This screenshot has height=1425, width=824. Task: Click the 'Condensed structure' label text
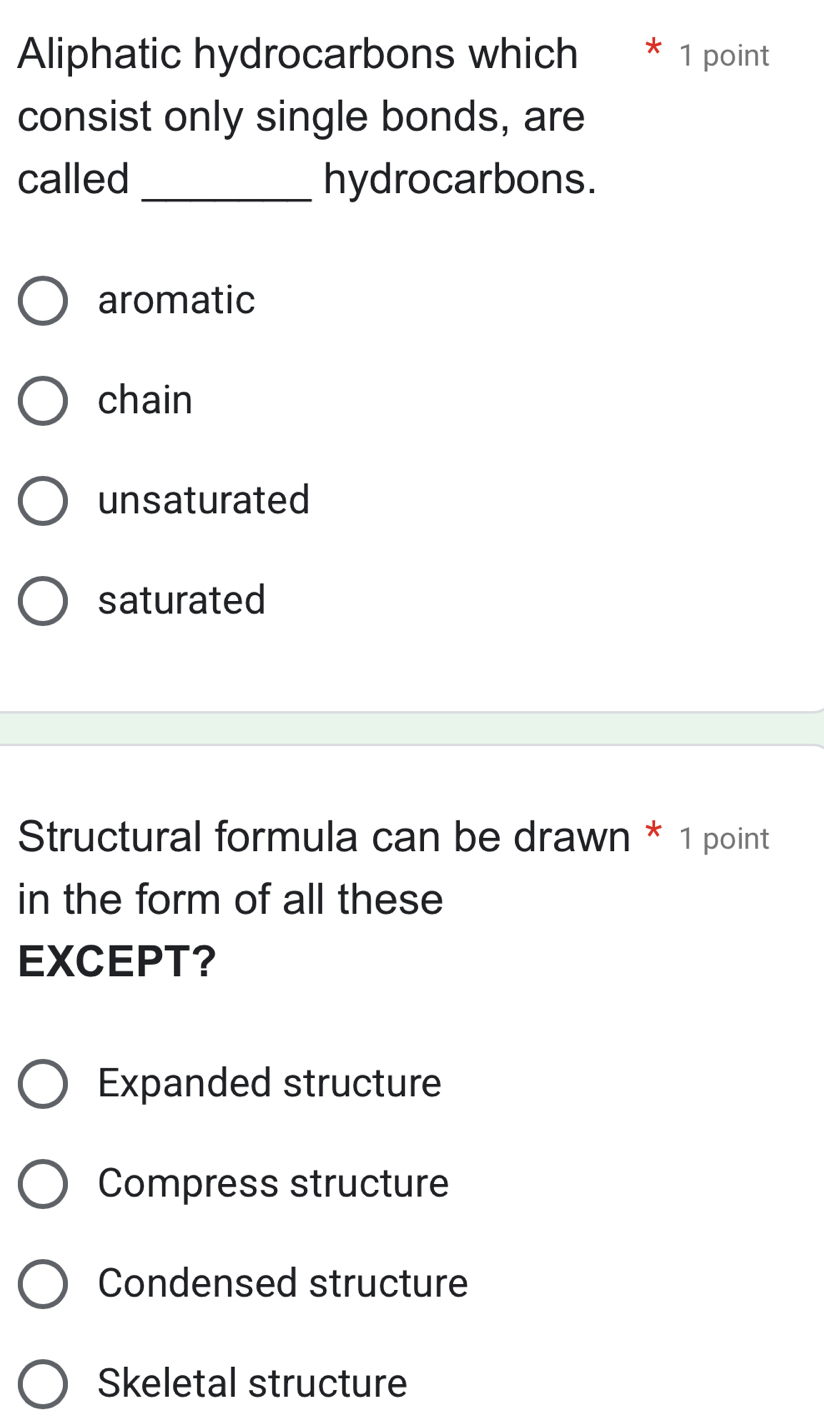pyautogui.click(x=283, y=1283)
